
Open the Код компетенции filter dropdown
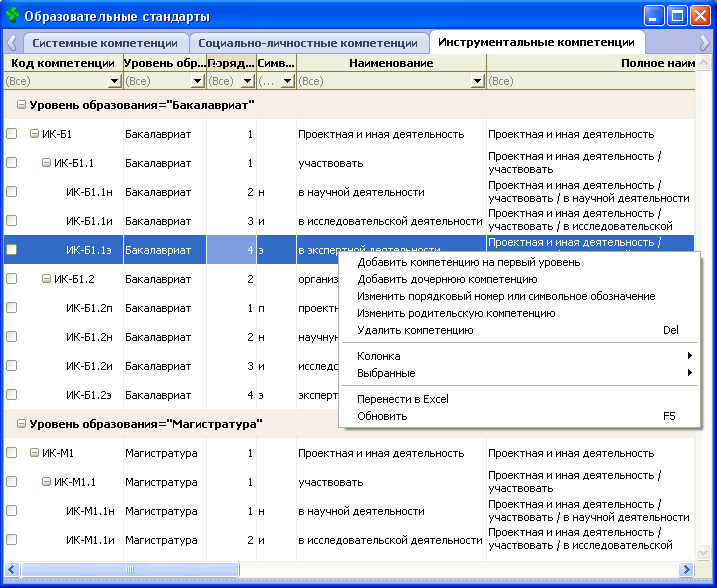click(114, 81)
